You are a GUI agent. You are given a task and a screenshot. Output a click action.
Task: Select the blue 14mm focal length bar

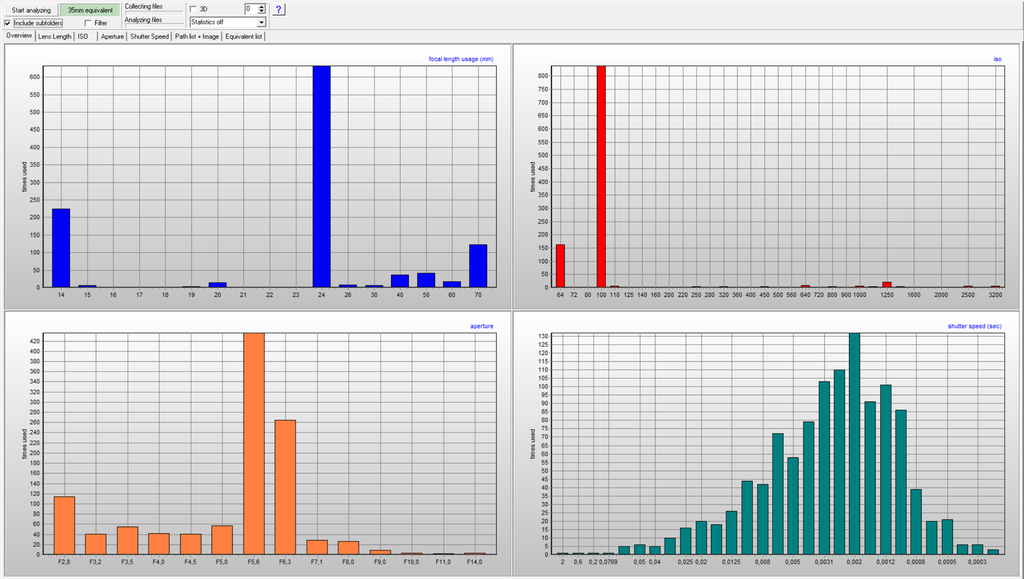pyautogui.click(x=61, y=248)
